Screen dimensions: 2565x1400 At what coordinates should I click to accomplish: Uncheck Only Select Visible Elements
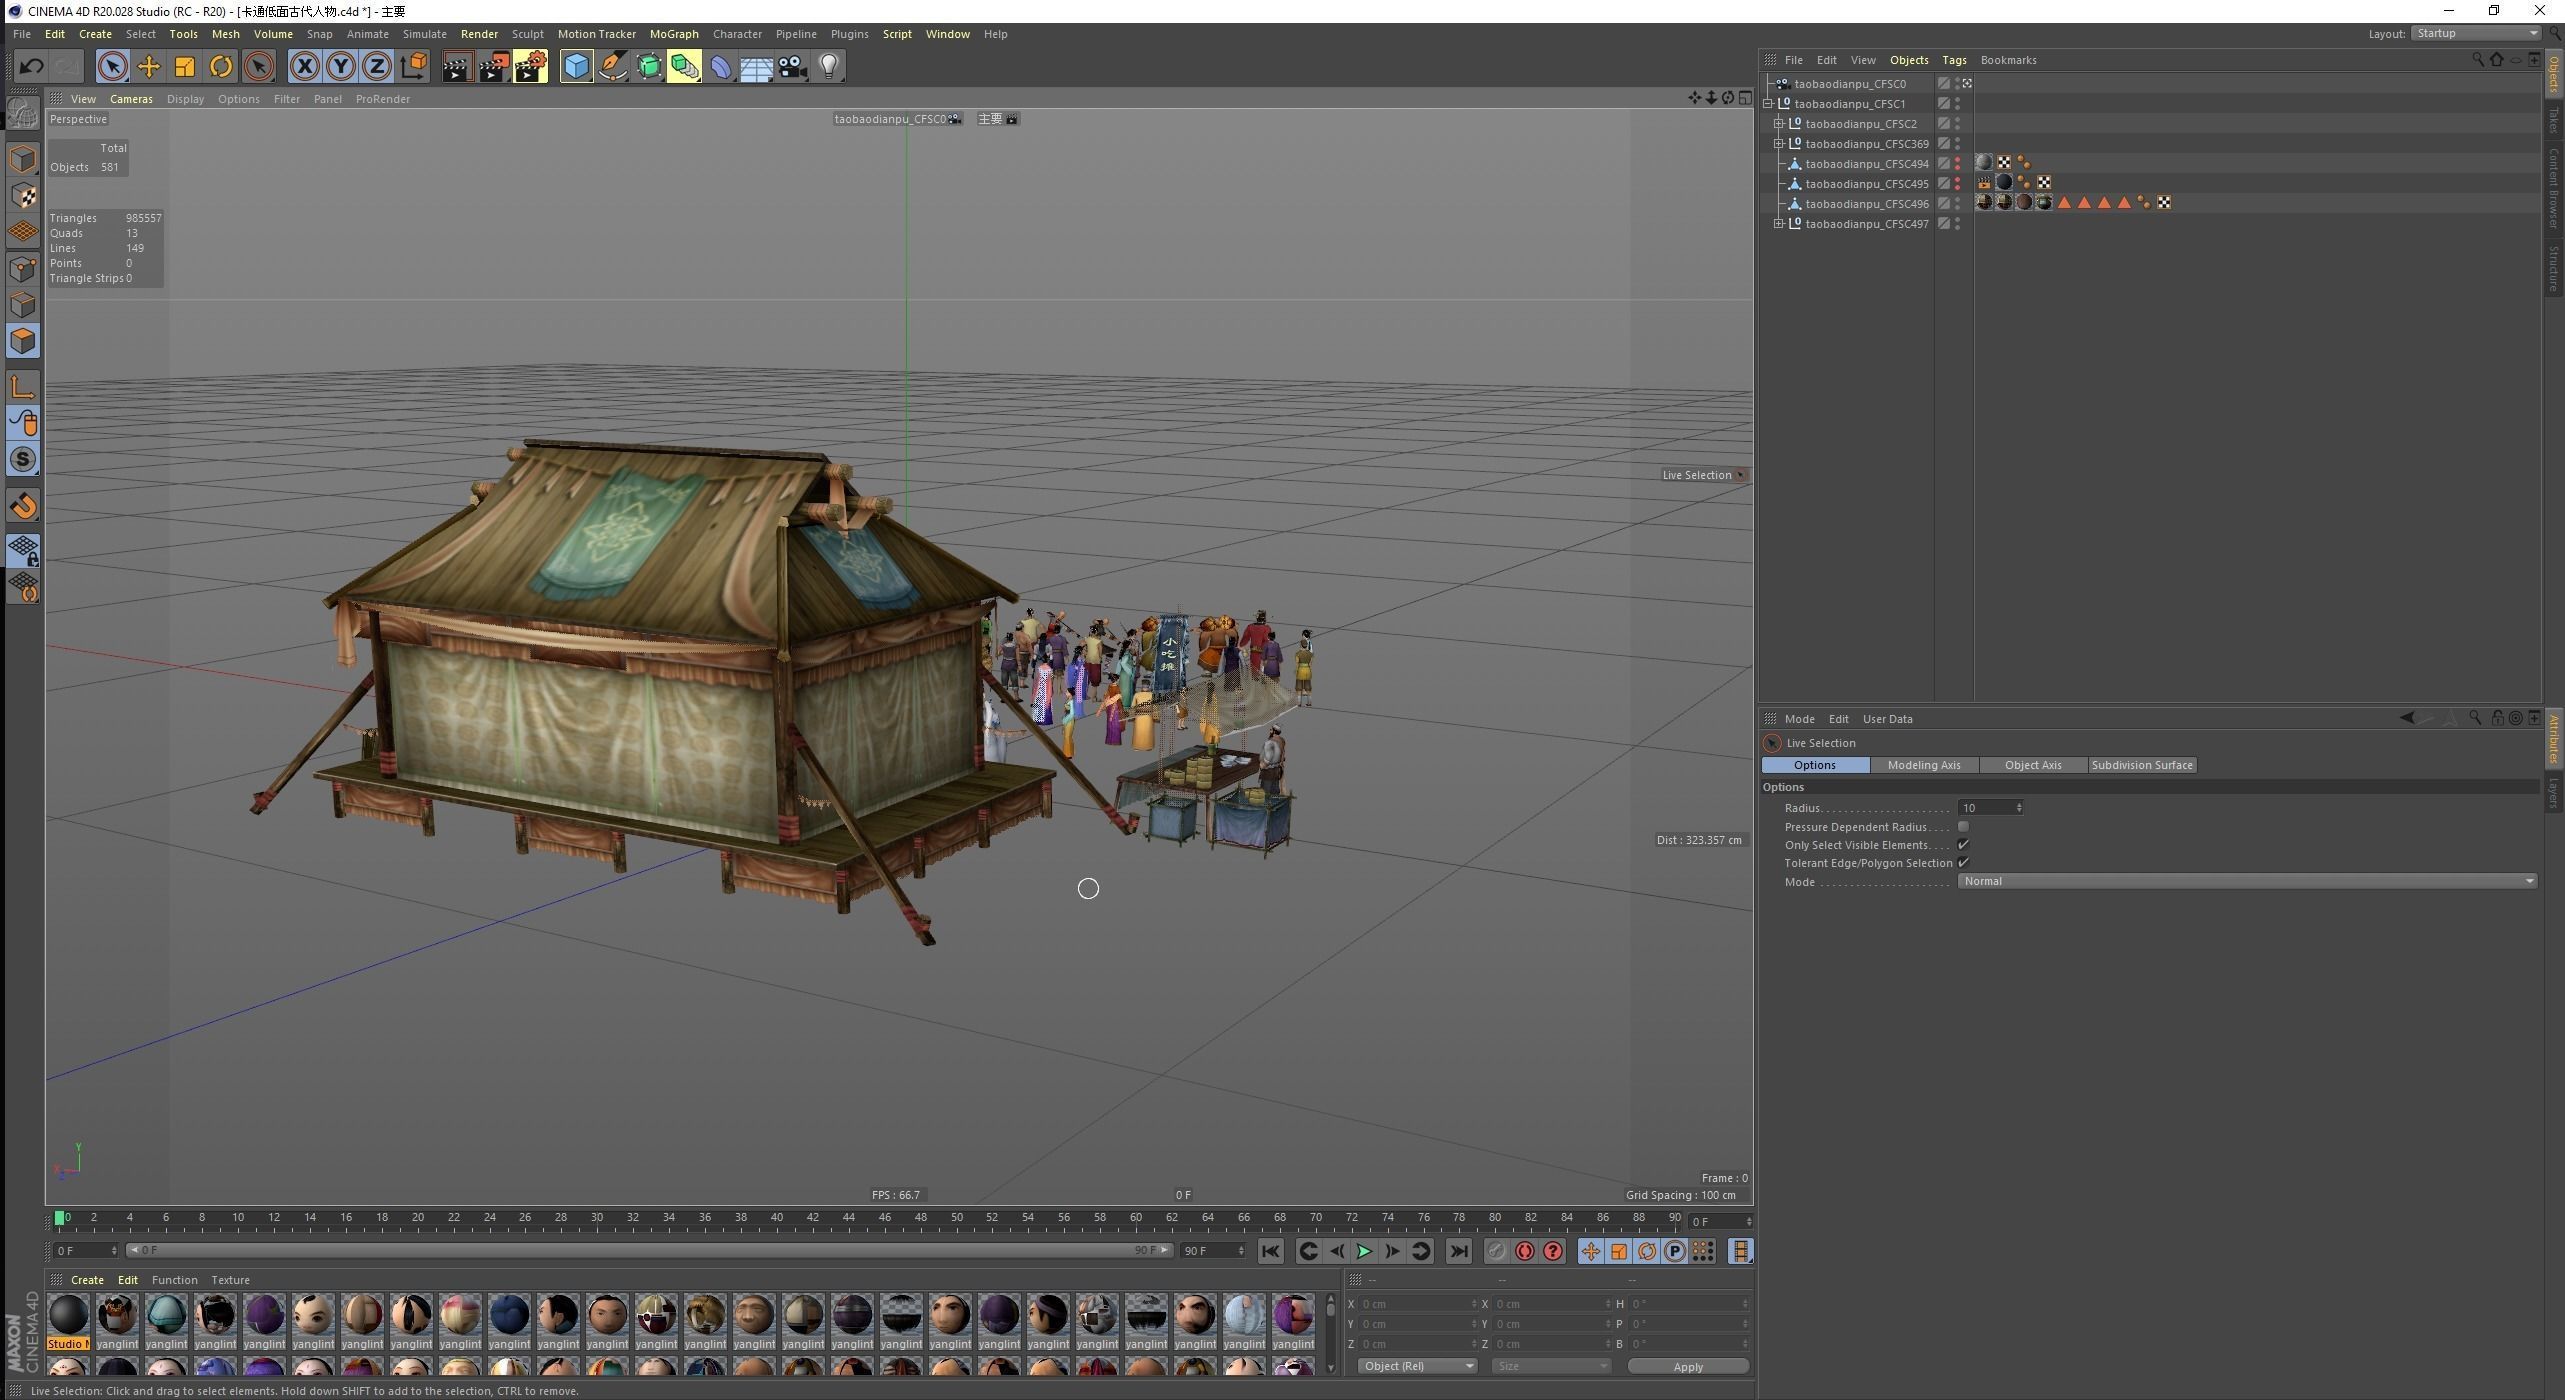[1963, 845]
